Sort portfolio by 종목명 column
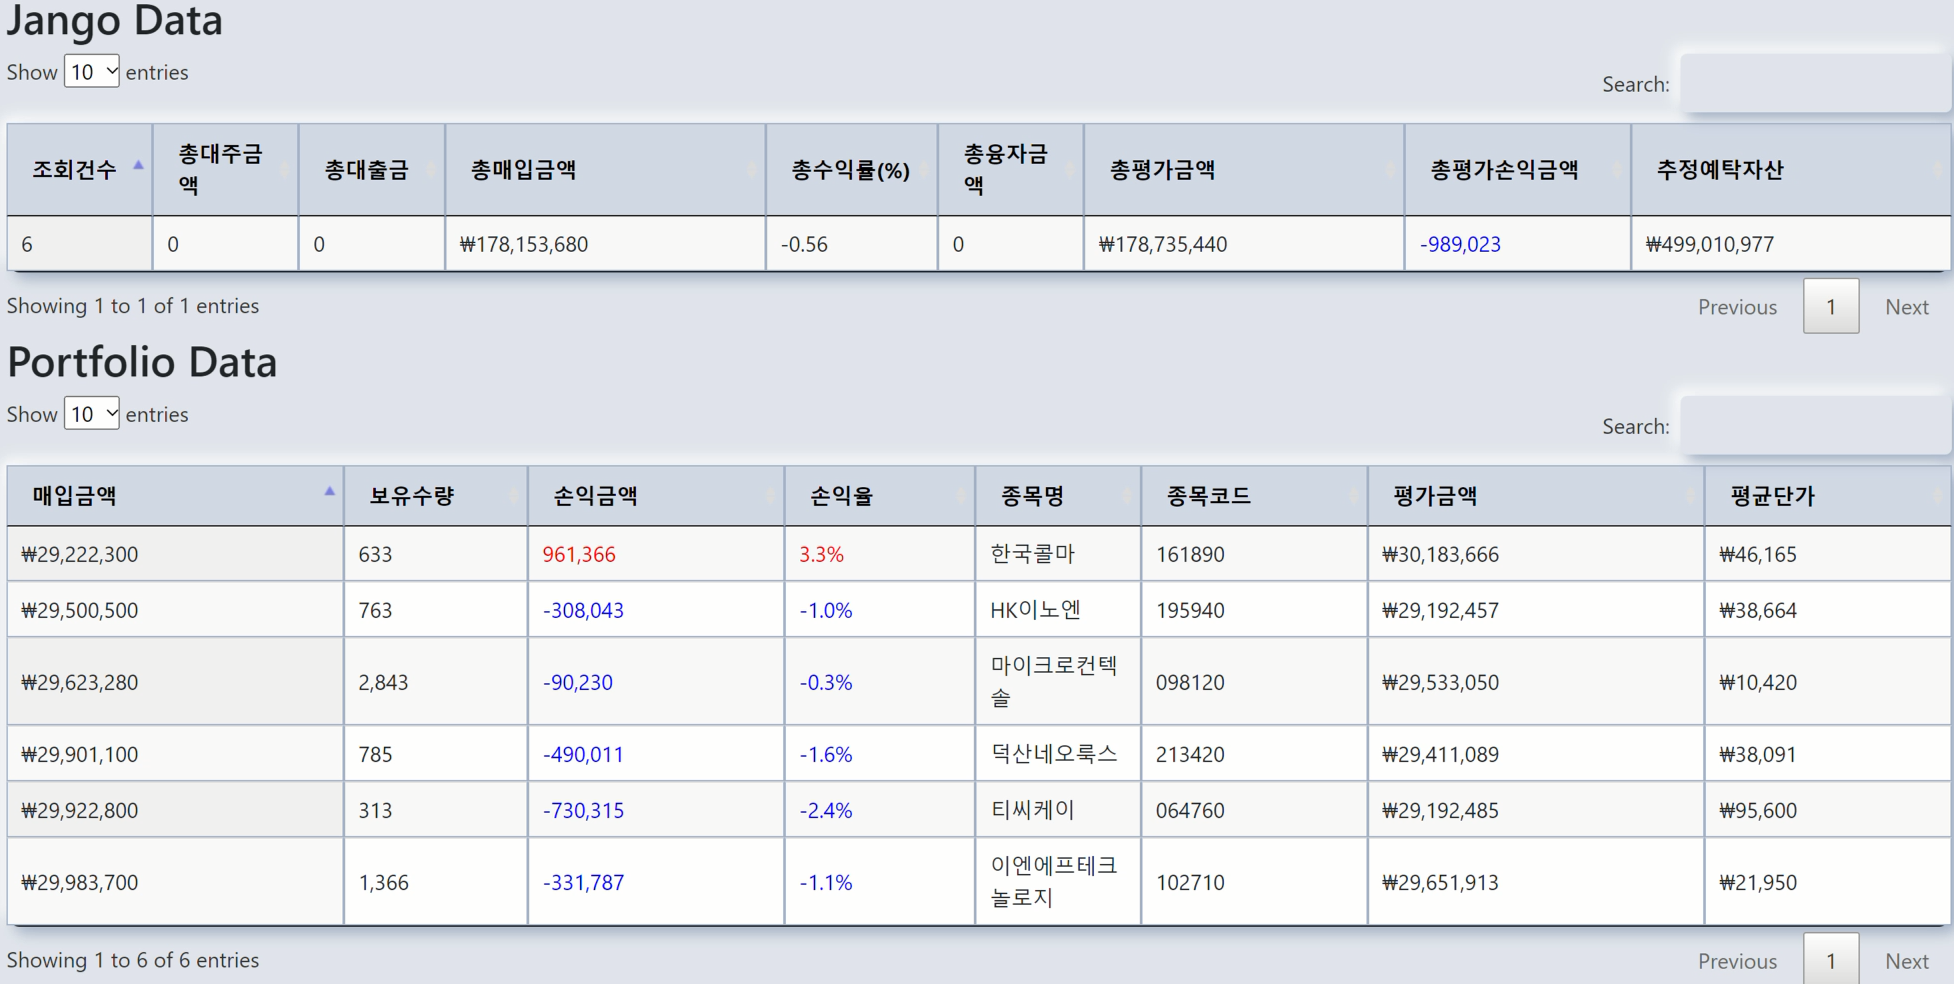 point(1058,495)
